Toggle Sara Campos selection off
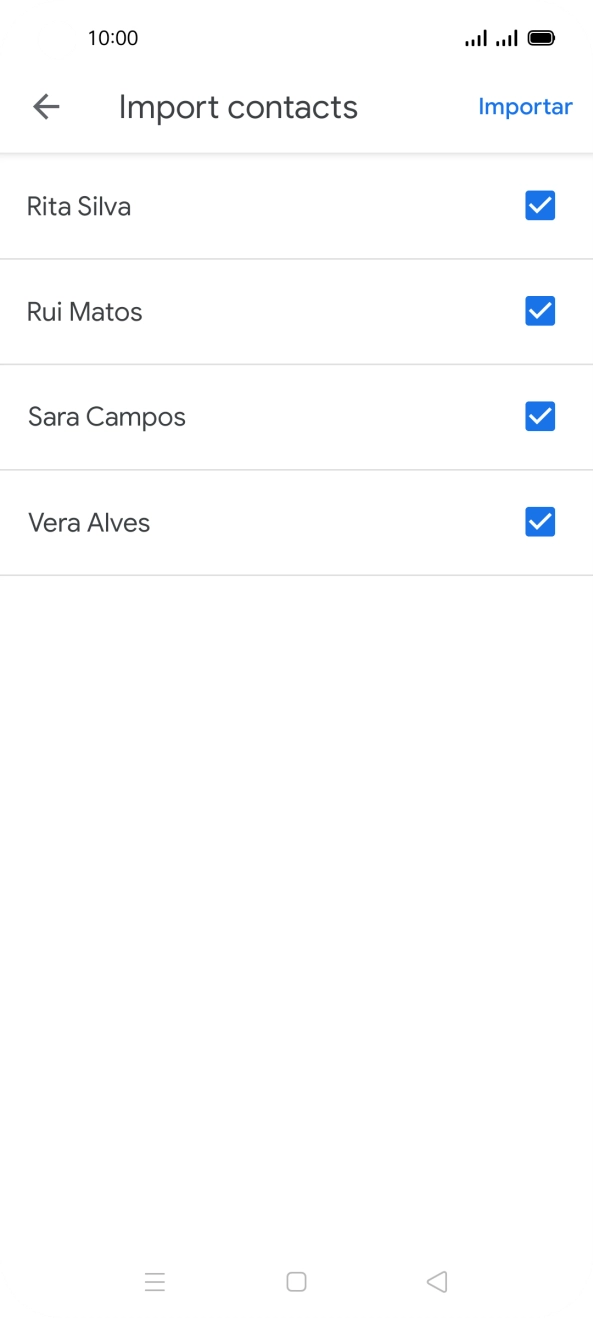The height and width of the screenshot is (1318, 593). coord(539,416)
